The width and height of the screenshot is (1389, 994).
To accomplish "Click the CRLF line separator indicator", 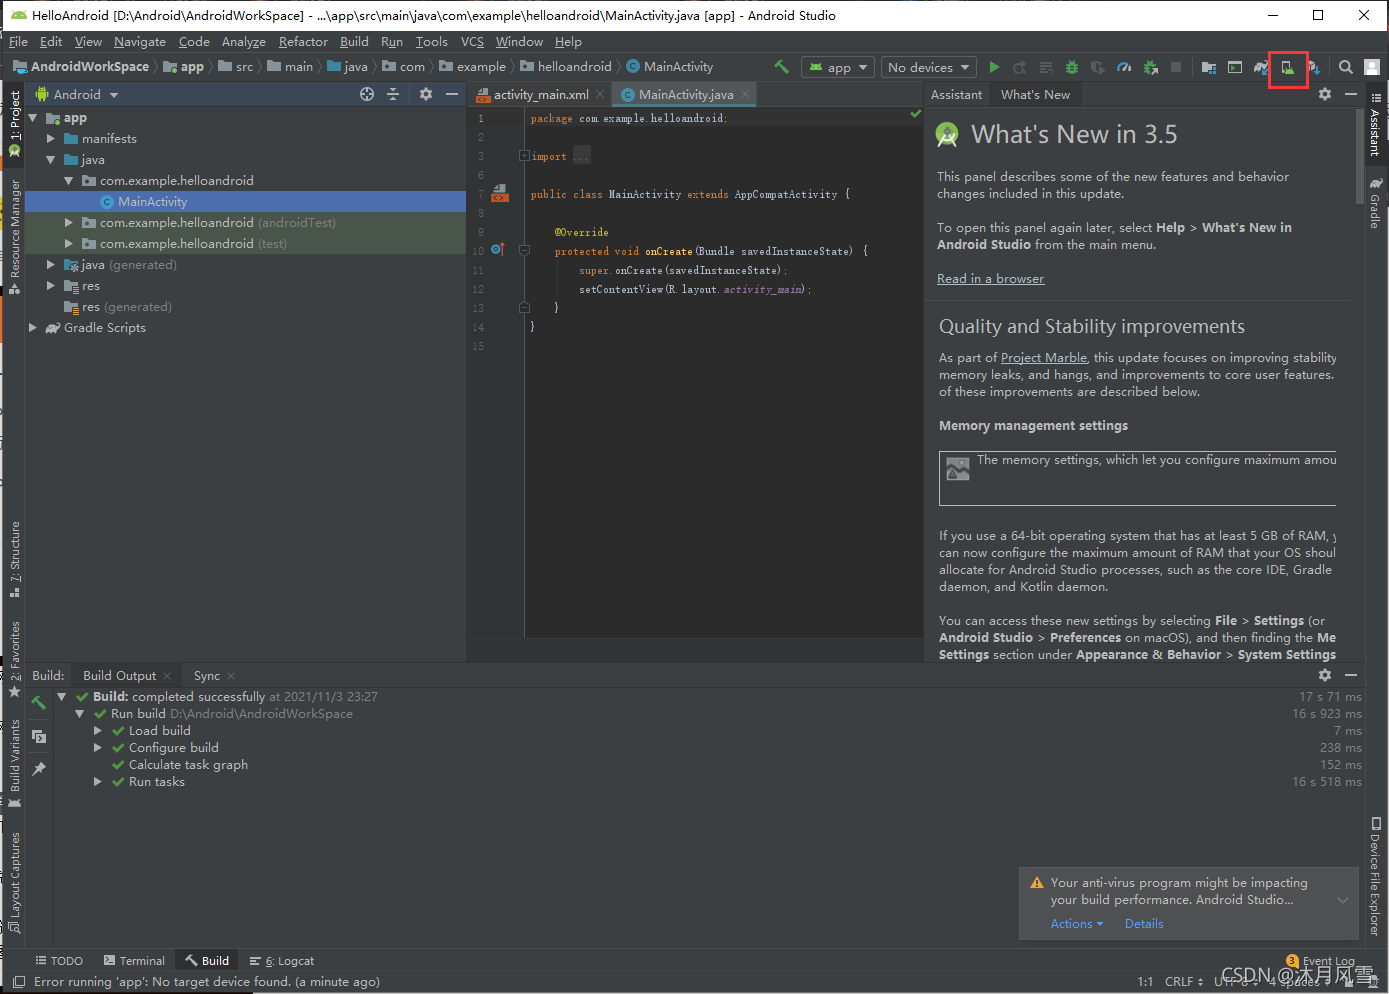I will (1183, 982).
